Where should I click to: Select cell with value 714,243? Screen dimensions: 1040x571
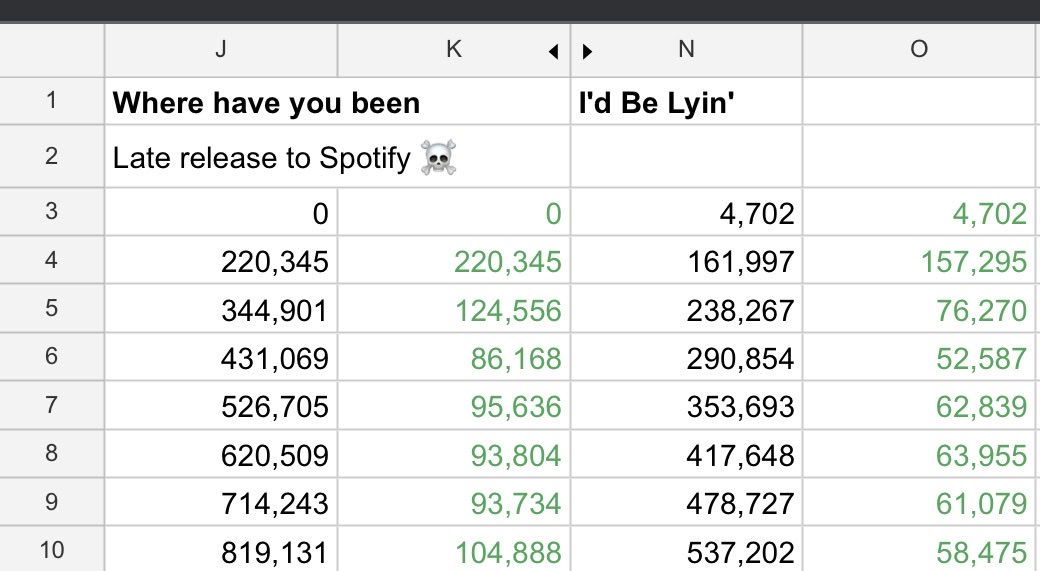(221, 502)
